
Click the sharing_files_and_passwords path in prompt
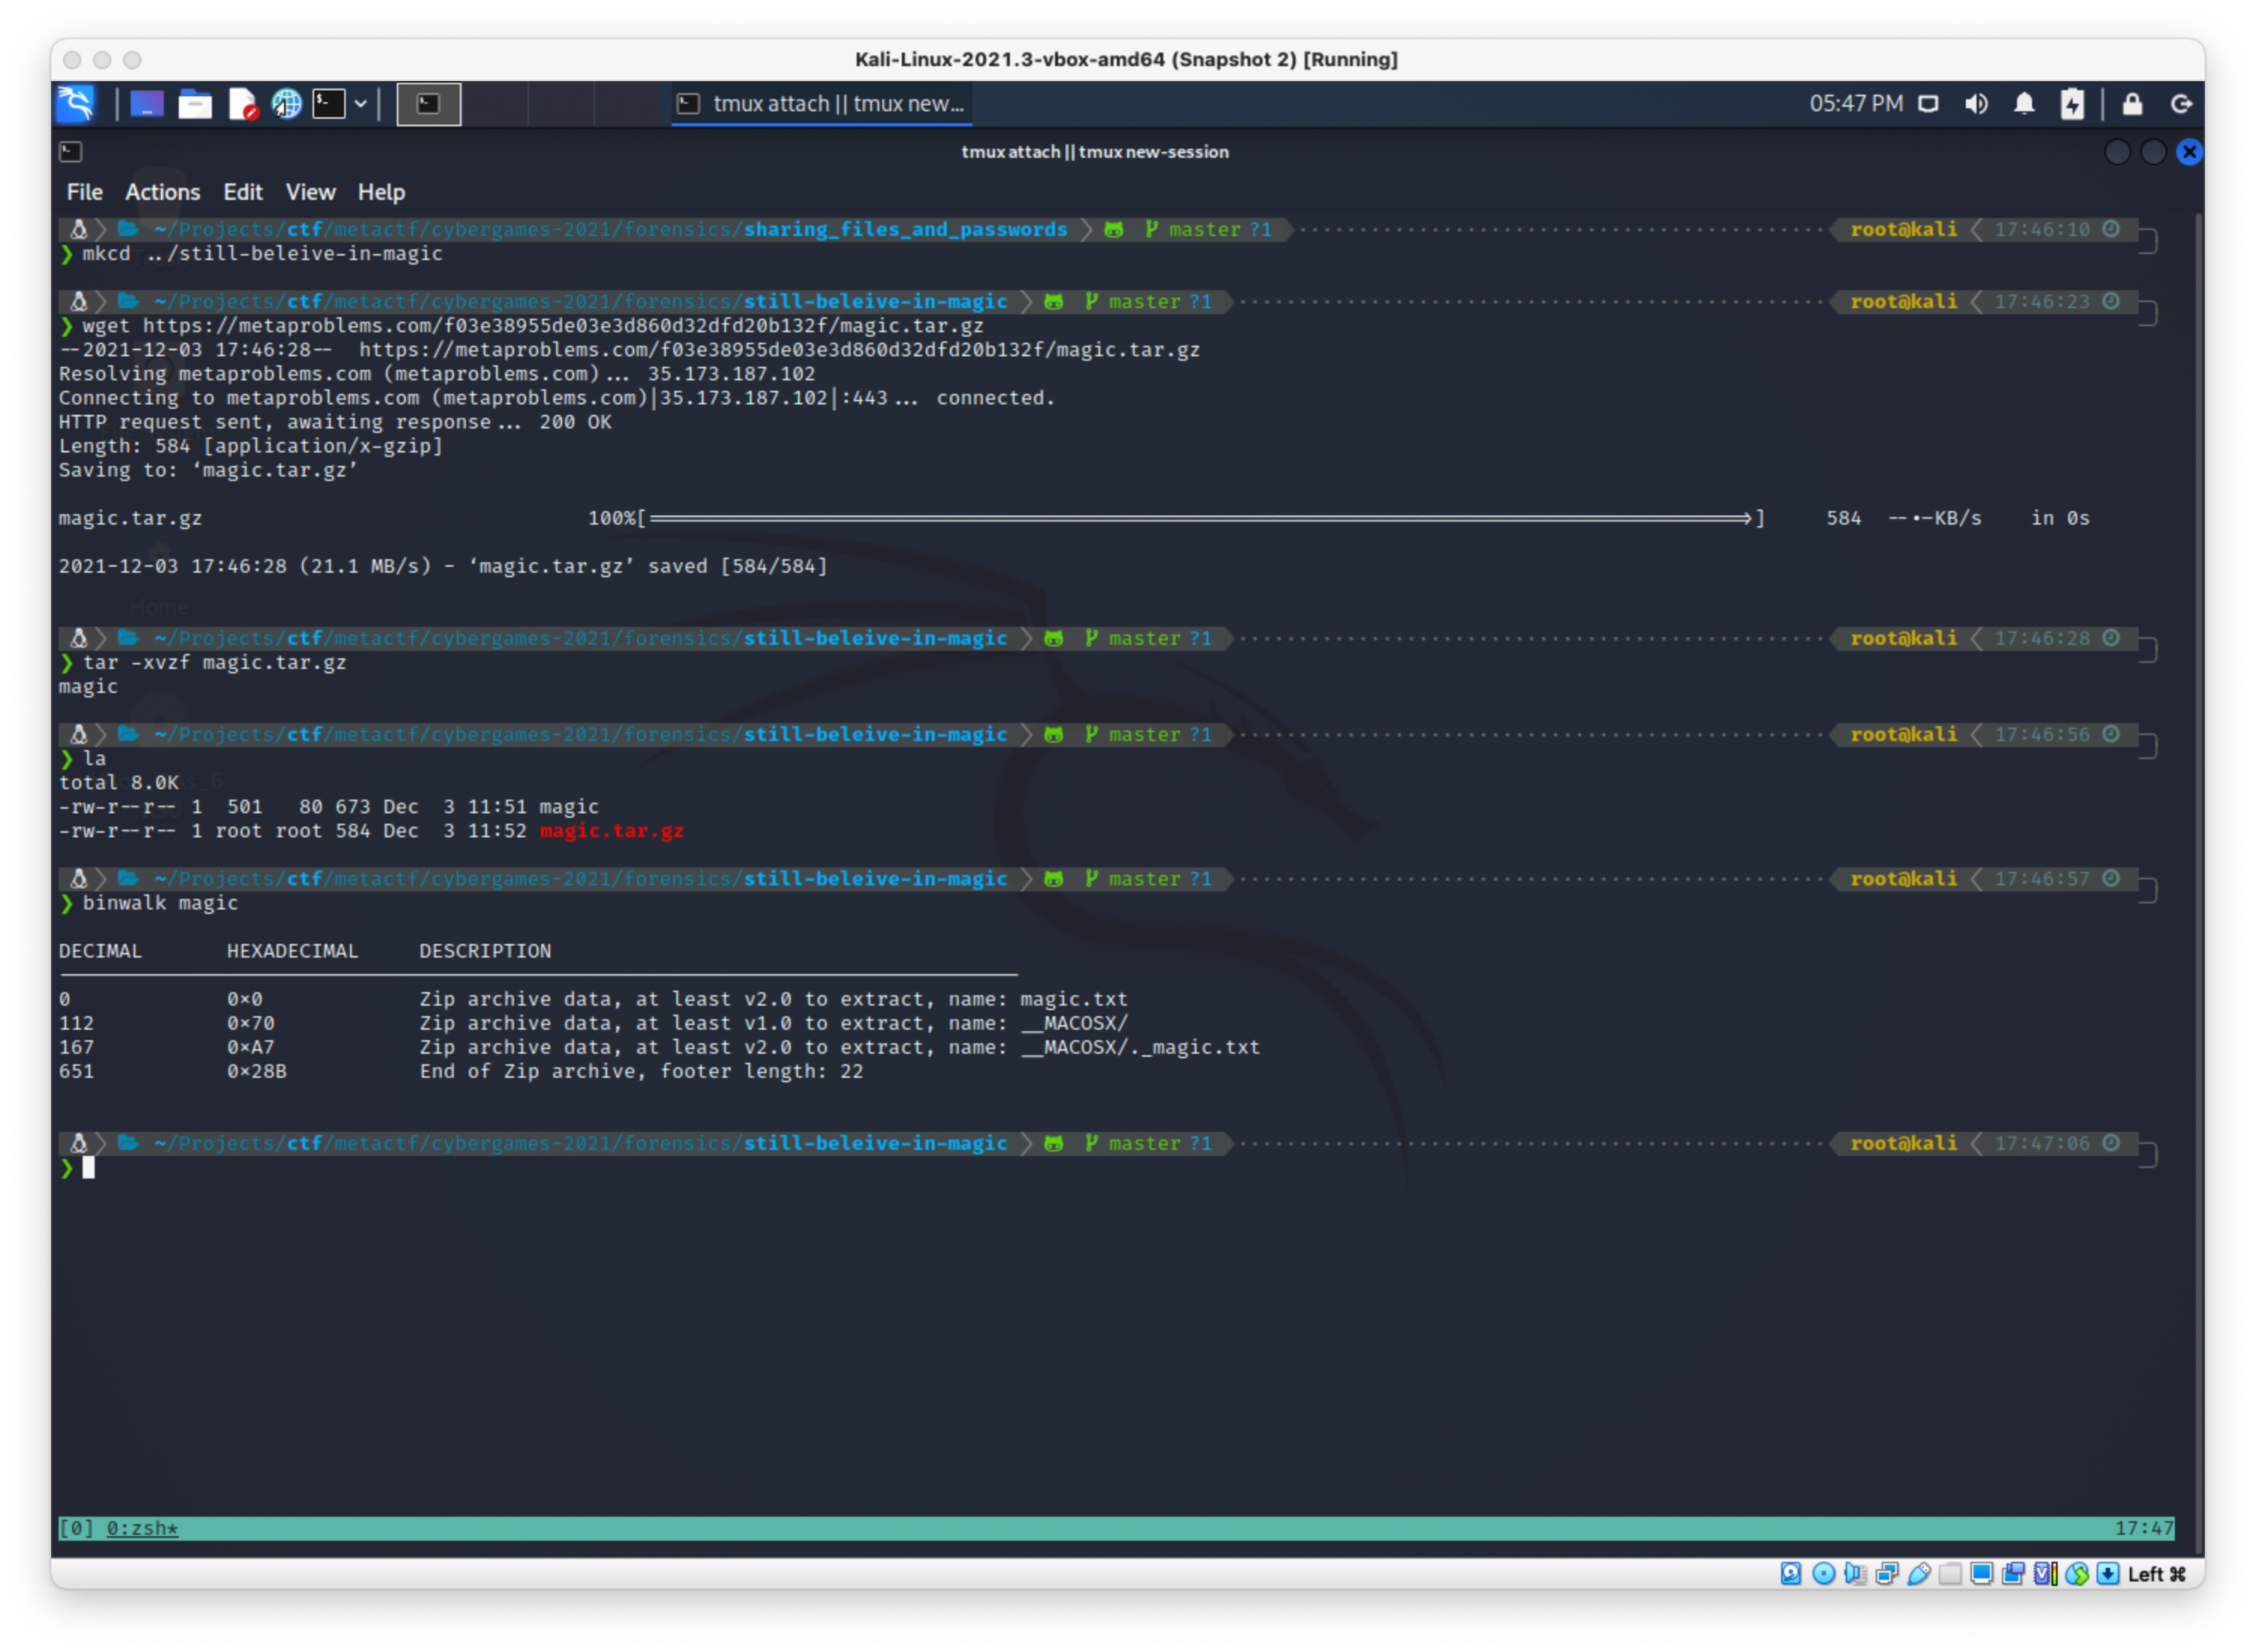coord(905,229)
